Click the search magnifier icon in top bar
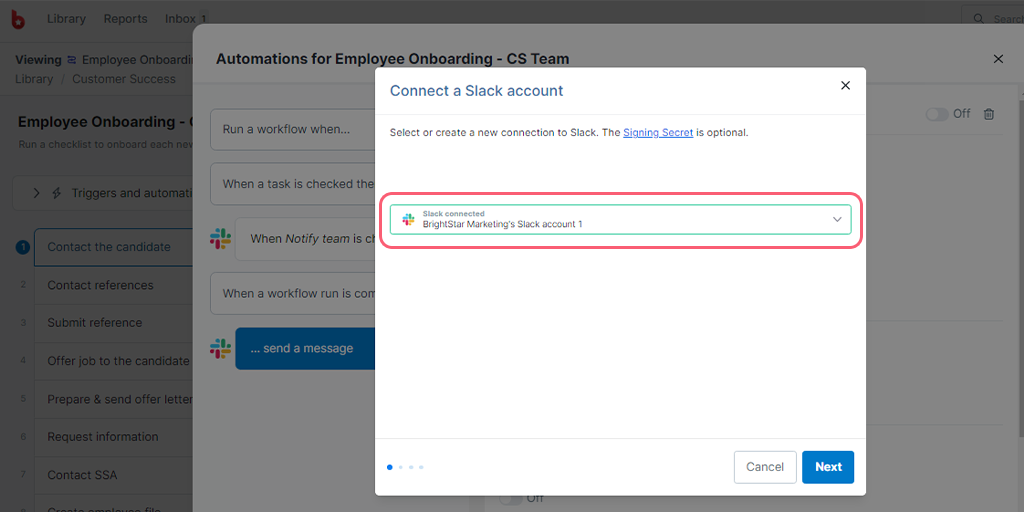This screenshot has width=1024, height=512. click(x=978, y=19)
